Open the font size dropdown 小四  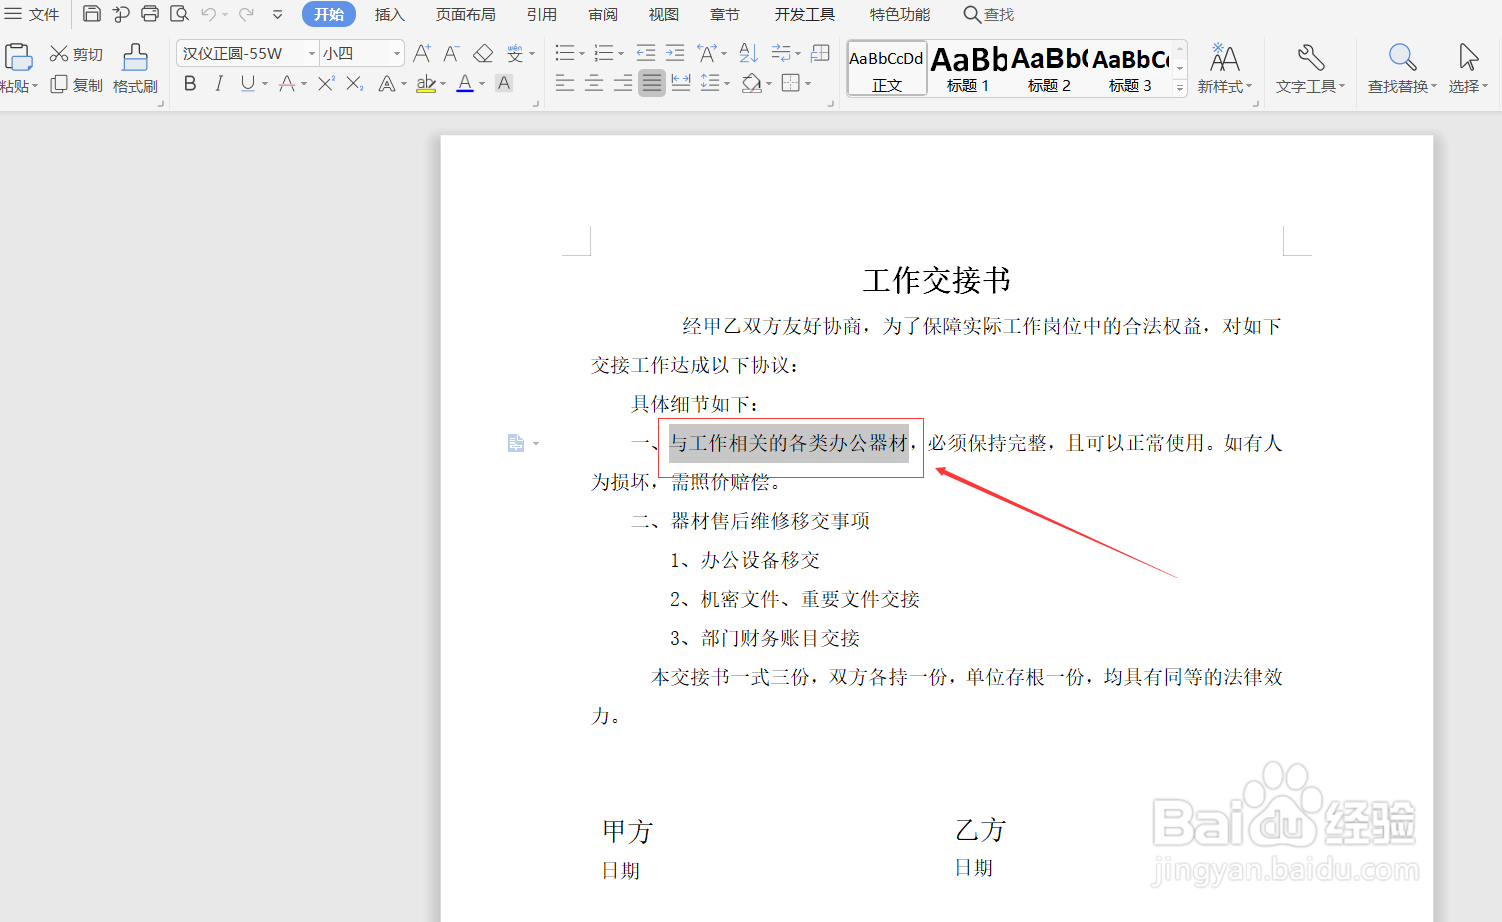tap(397, 53)
